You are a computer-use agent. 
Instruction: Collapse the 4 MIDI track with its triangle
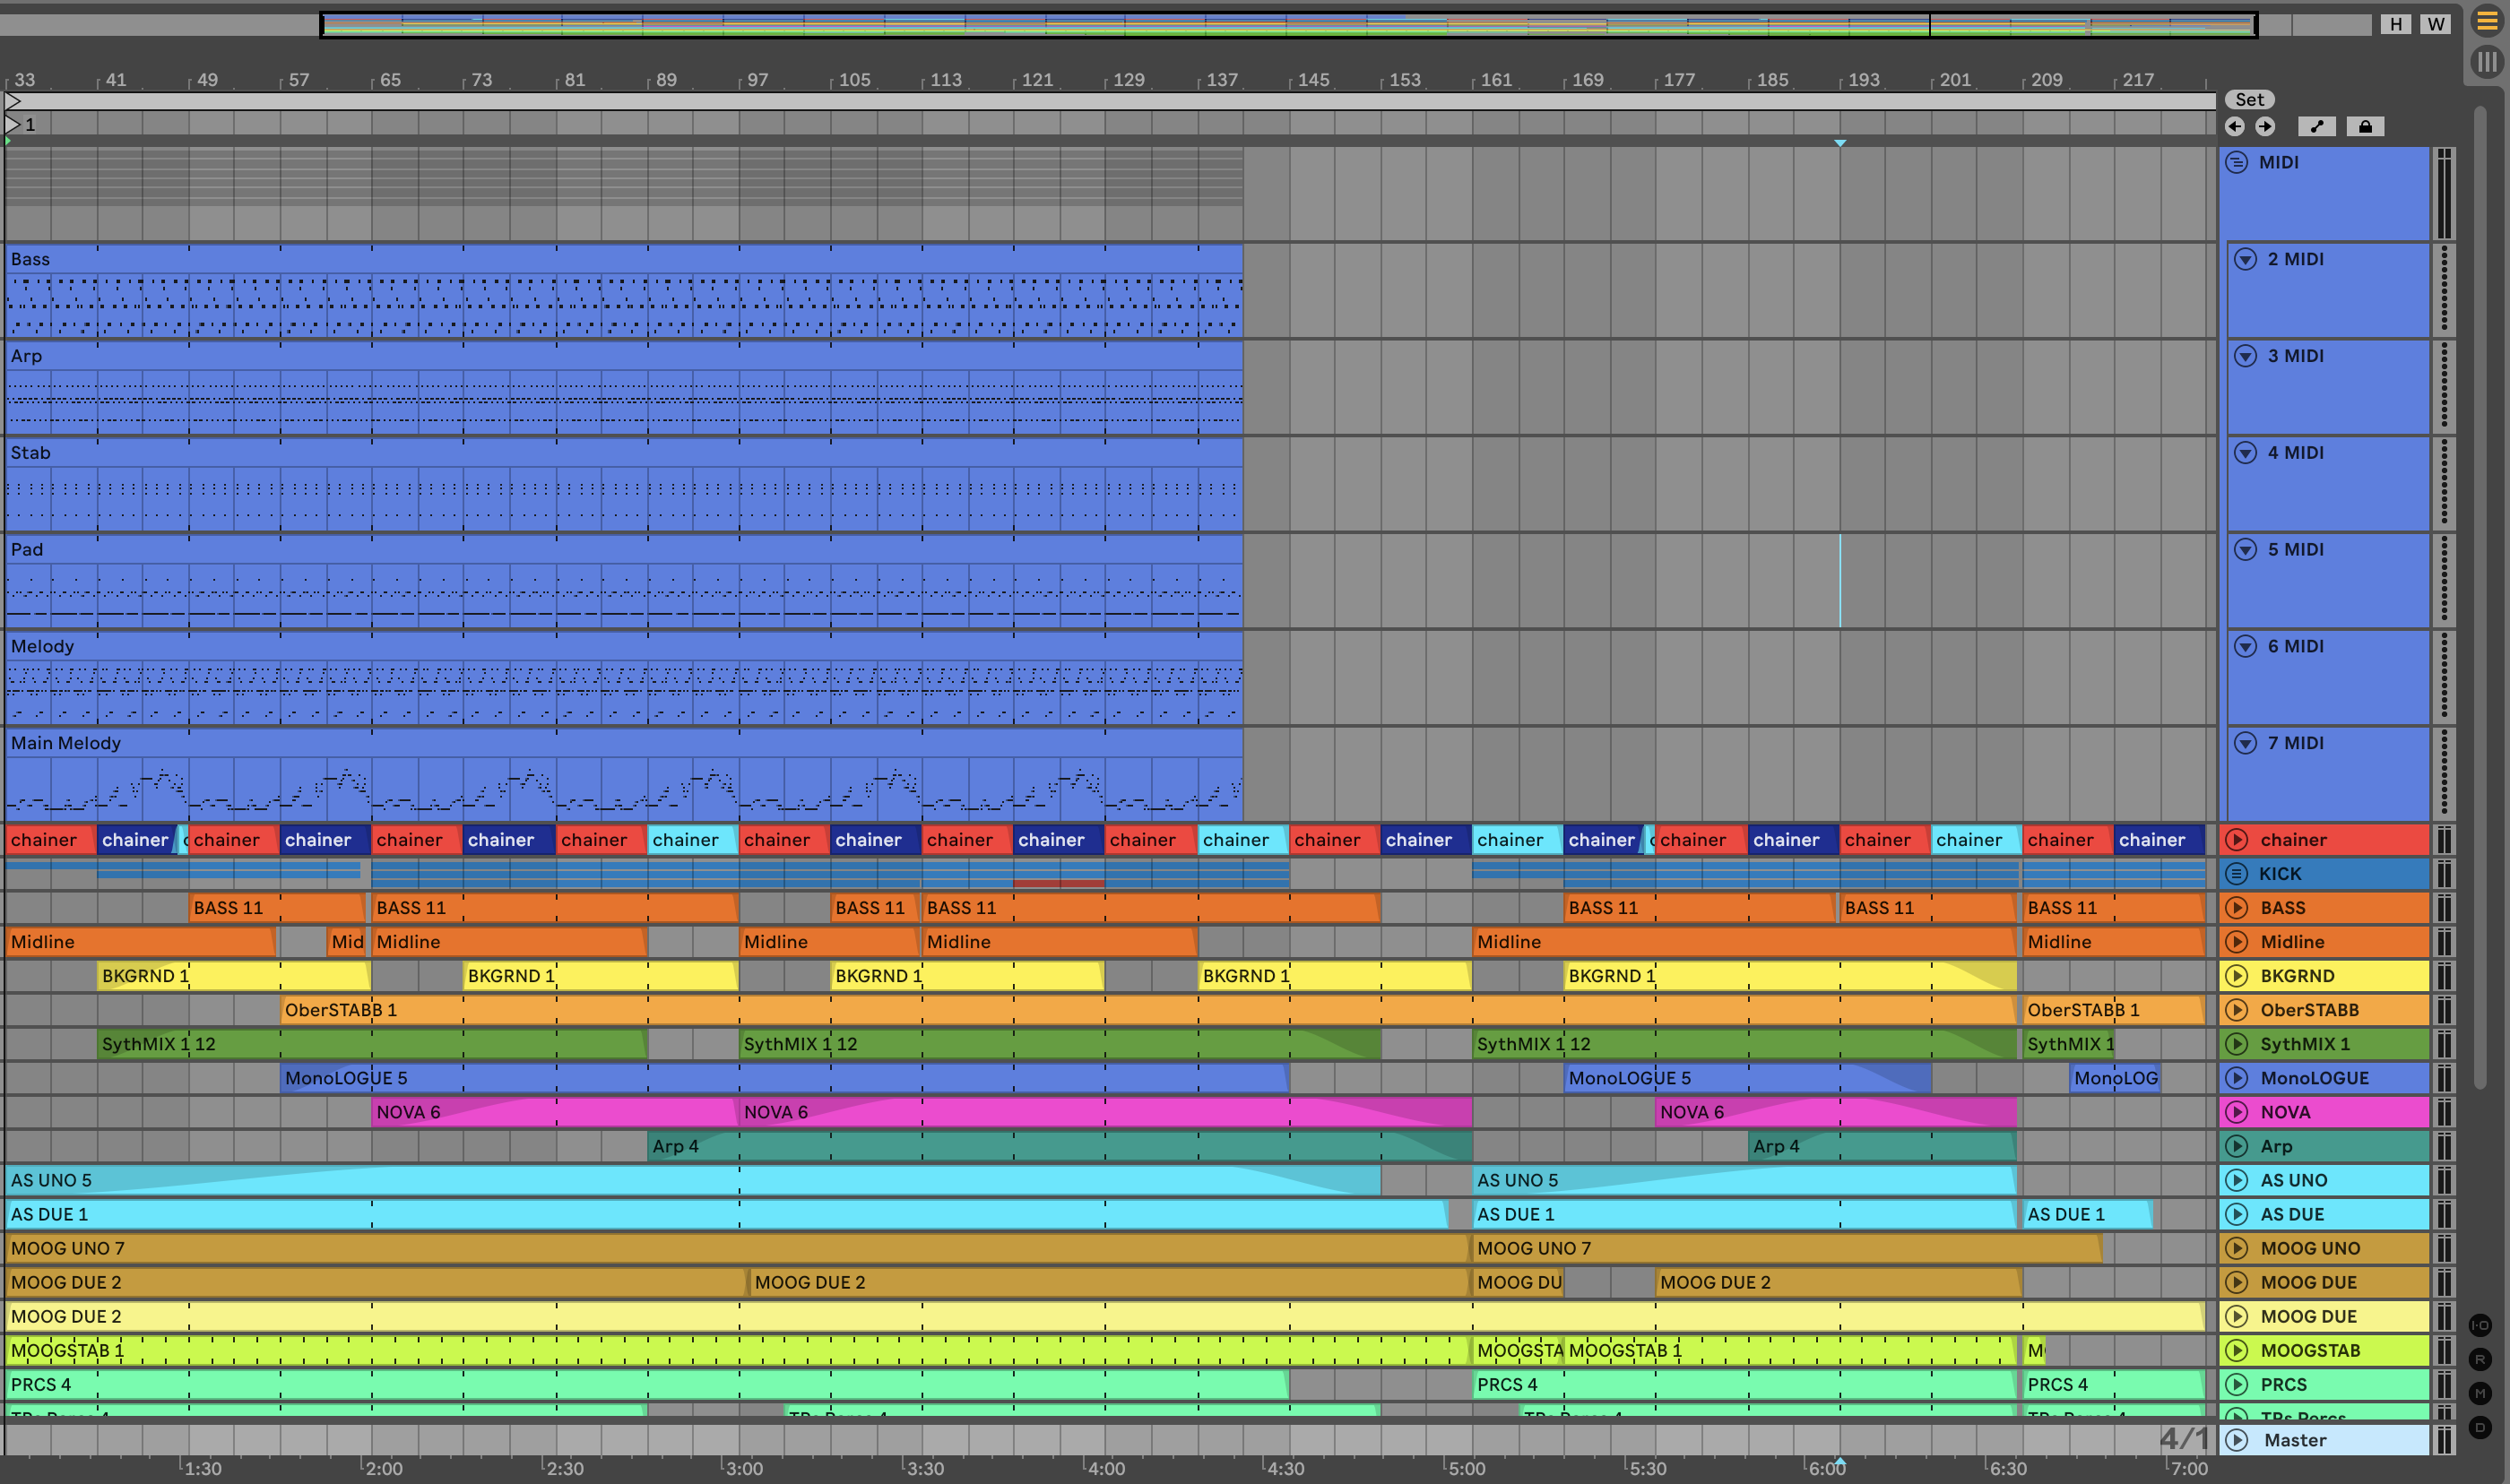2245,453
